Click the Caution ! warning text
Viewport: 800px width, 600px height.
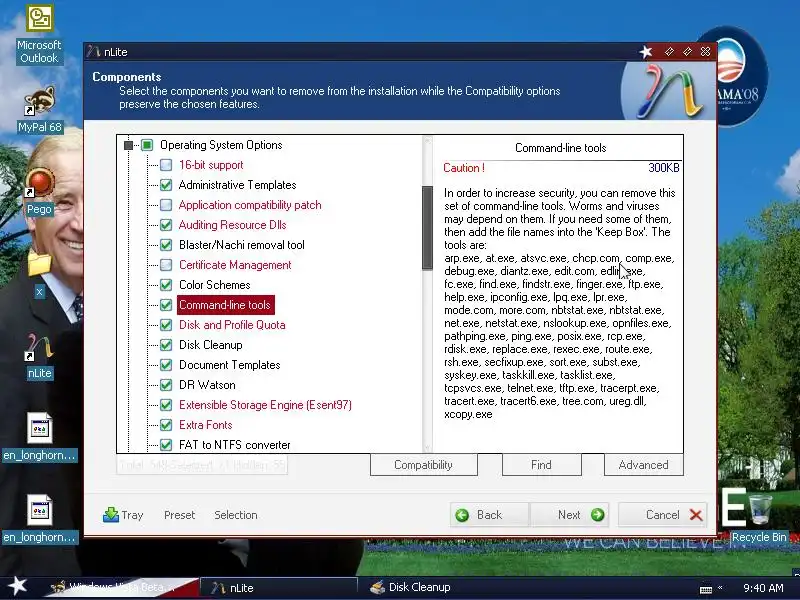coord(464,168)
